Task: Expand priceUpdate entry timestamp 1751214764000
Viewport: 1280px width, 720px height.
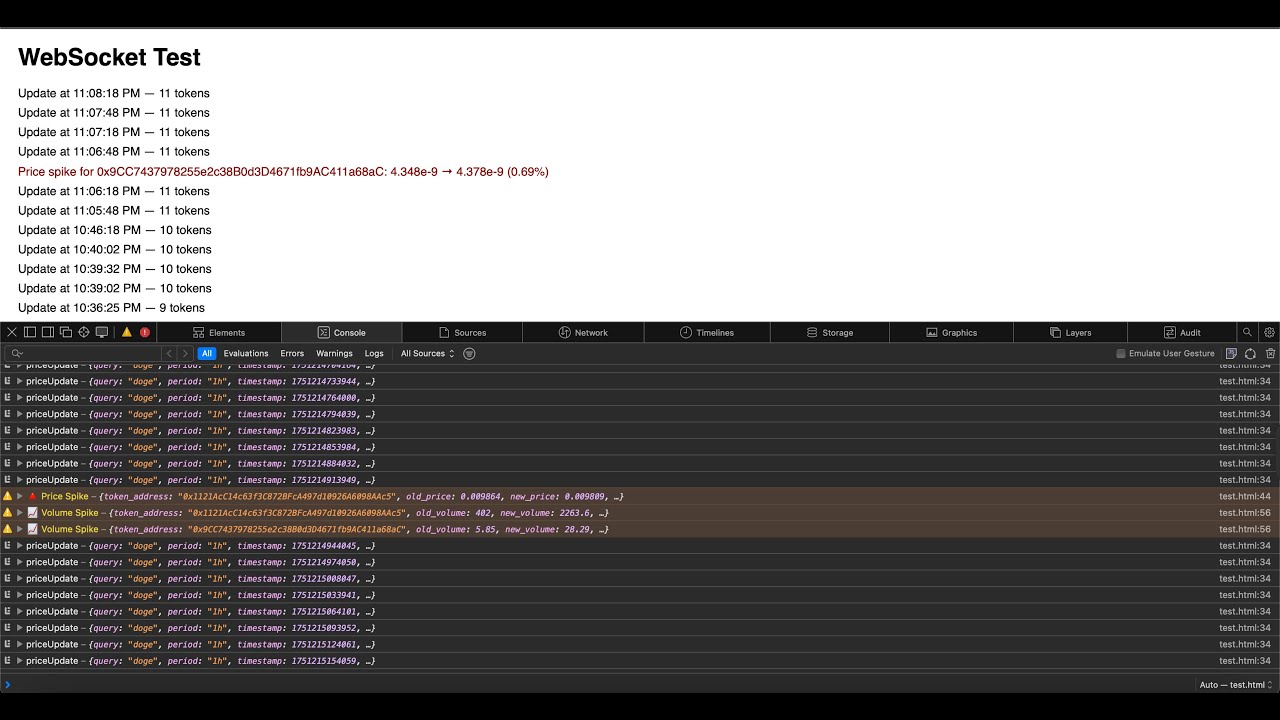Action: [19, 397]
